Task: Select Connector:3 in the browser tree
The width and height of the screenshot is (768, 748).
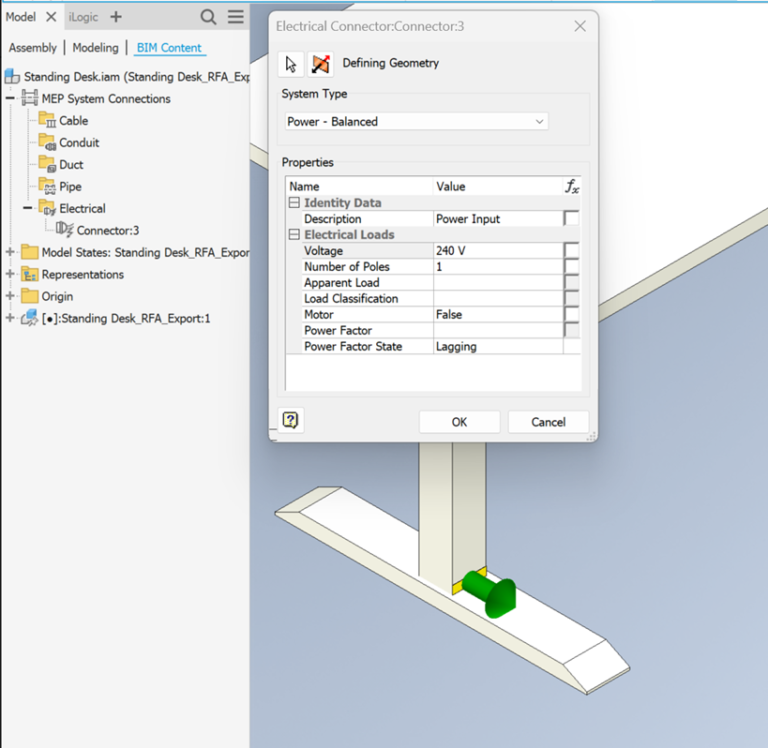Action: (x=108, y=230)
